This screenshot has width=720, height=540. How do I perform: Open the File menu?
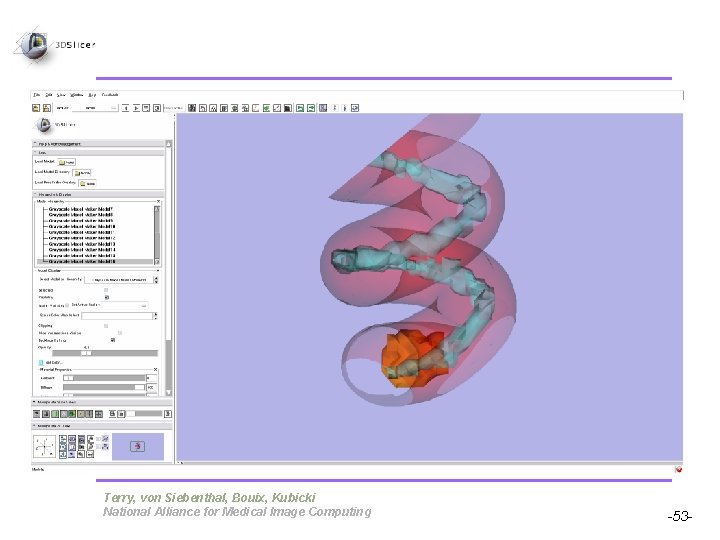(x=37, y=95)
